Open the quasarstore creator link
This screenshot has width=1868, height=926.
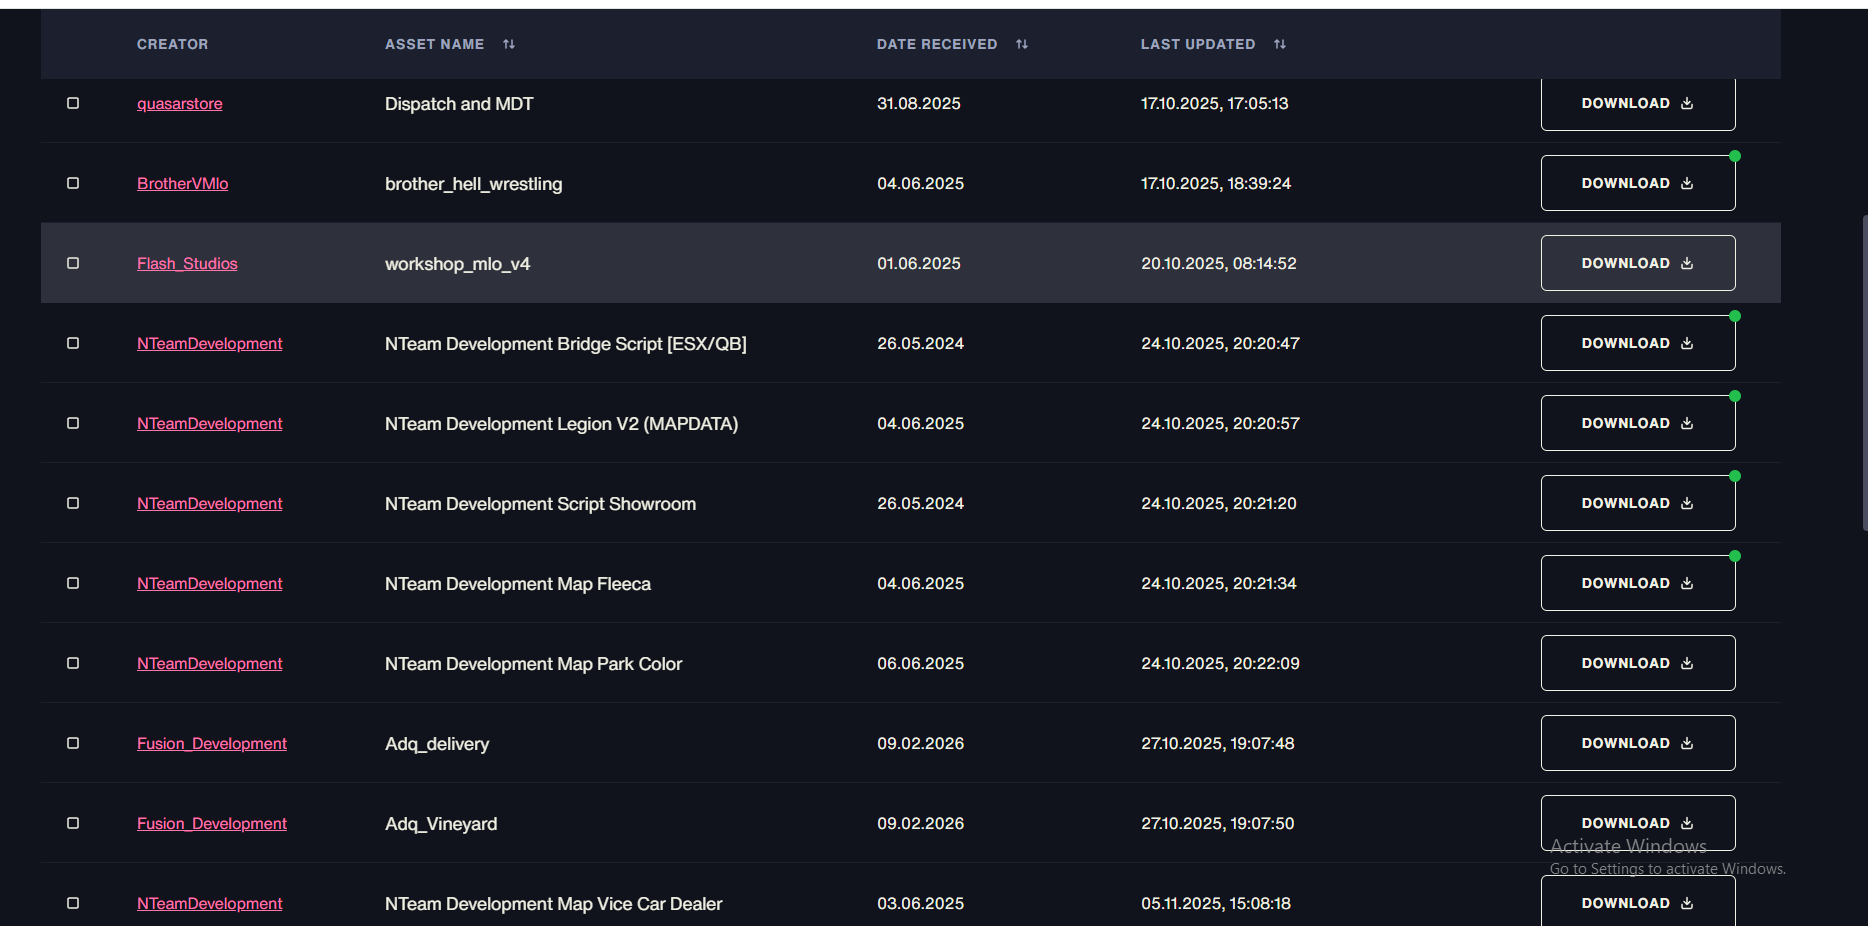(180, 104)
